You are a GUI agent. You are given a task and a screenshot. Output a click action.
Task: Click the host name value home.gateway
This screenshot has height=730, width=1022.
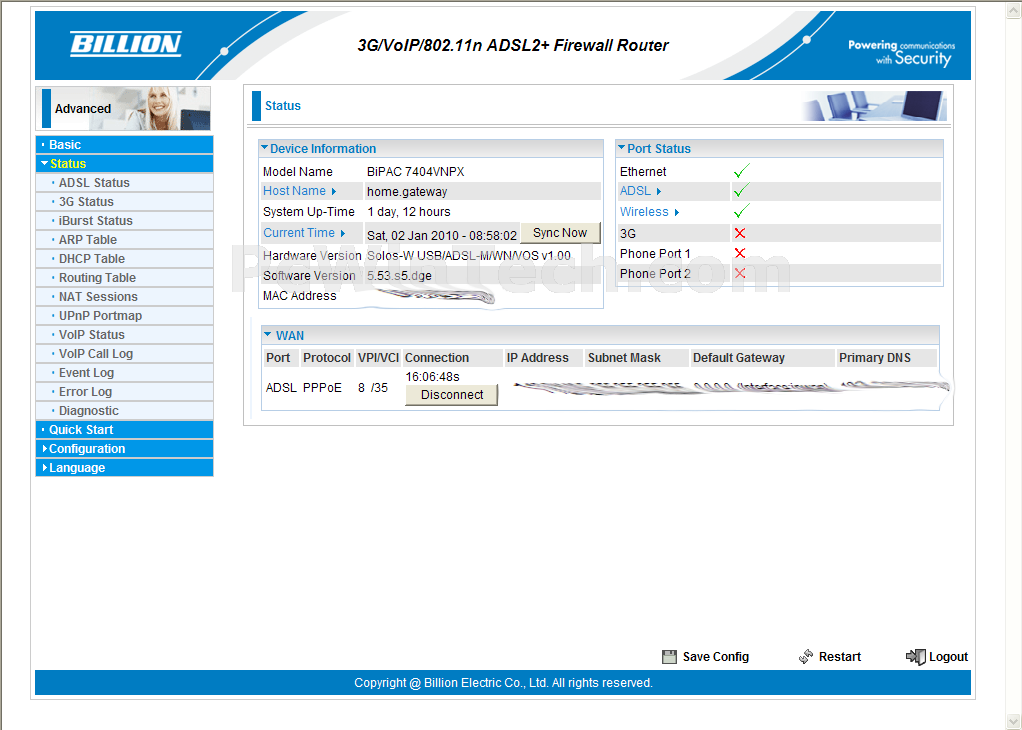point(407,192)
